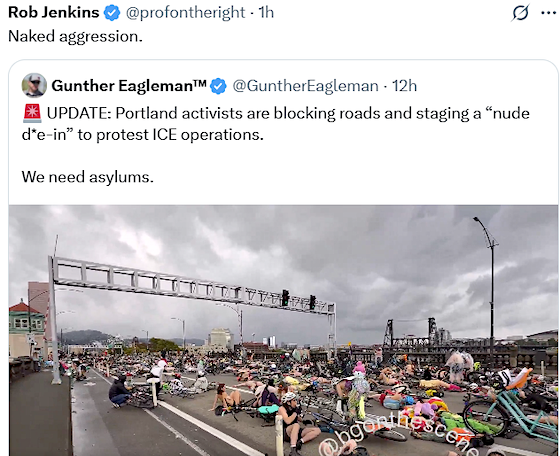Click the "We need asylums." line
Viewport: 560px width, 456px height.
(x=88, y=177)
